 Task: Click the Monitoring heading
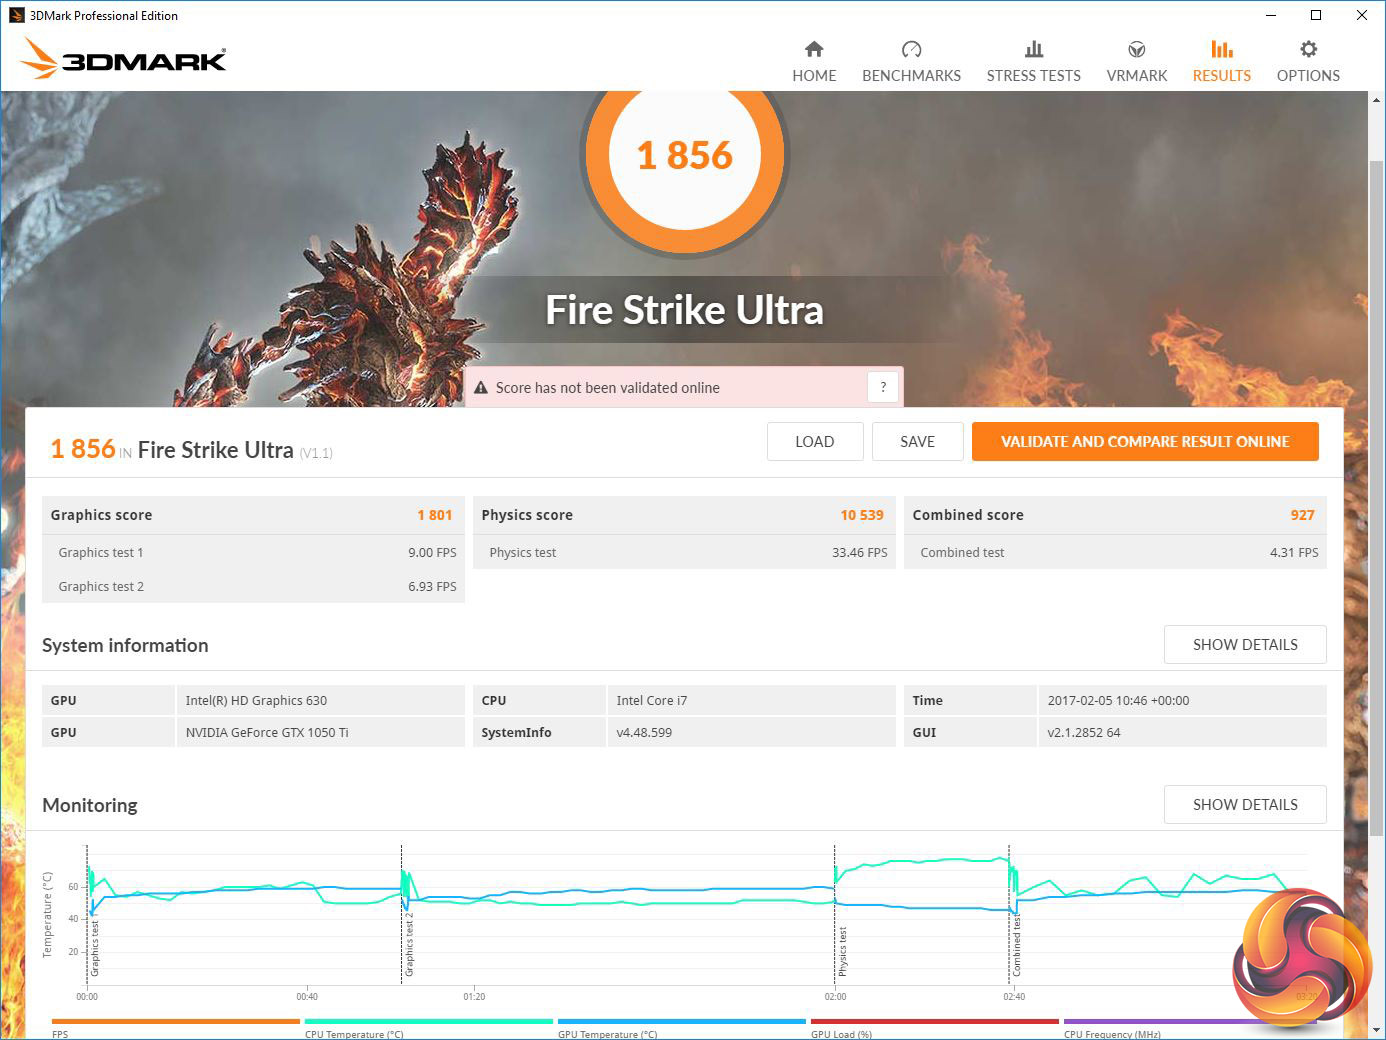tap(90, 806)
